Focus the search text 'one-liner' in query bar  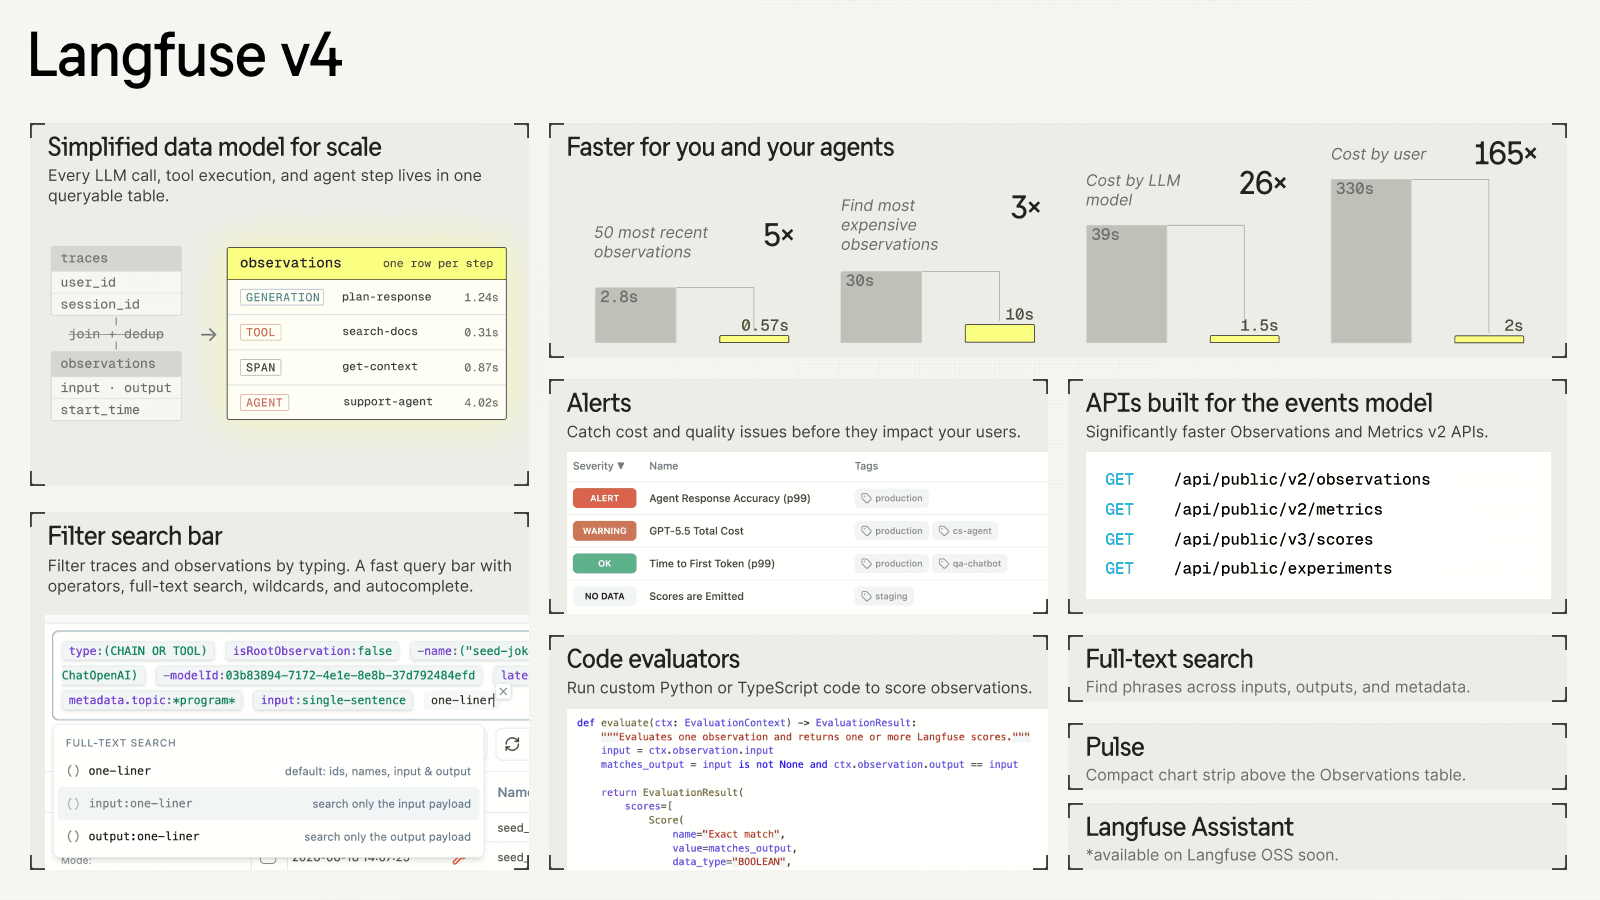click(x=462, y=700)
